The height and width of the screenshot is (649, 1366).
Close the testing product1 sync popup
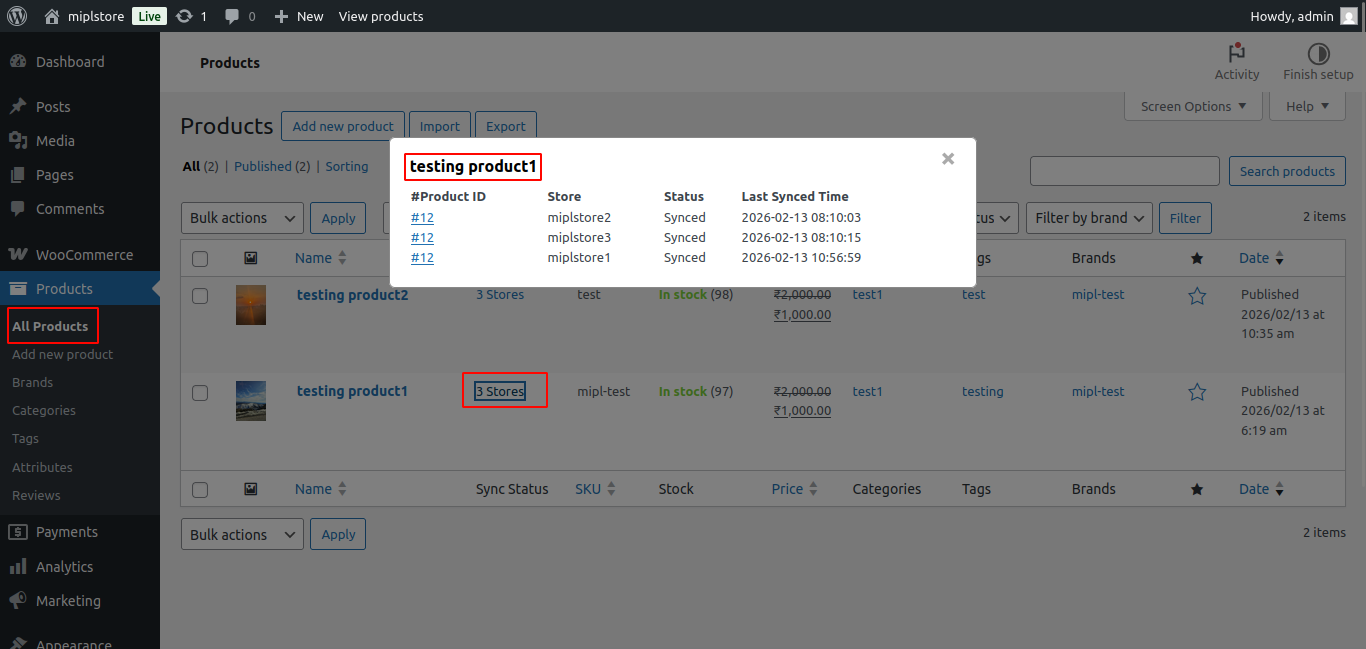click(948, 158)
